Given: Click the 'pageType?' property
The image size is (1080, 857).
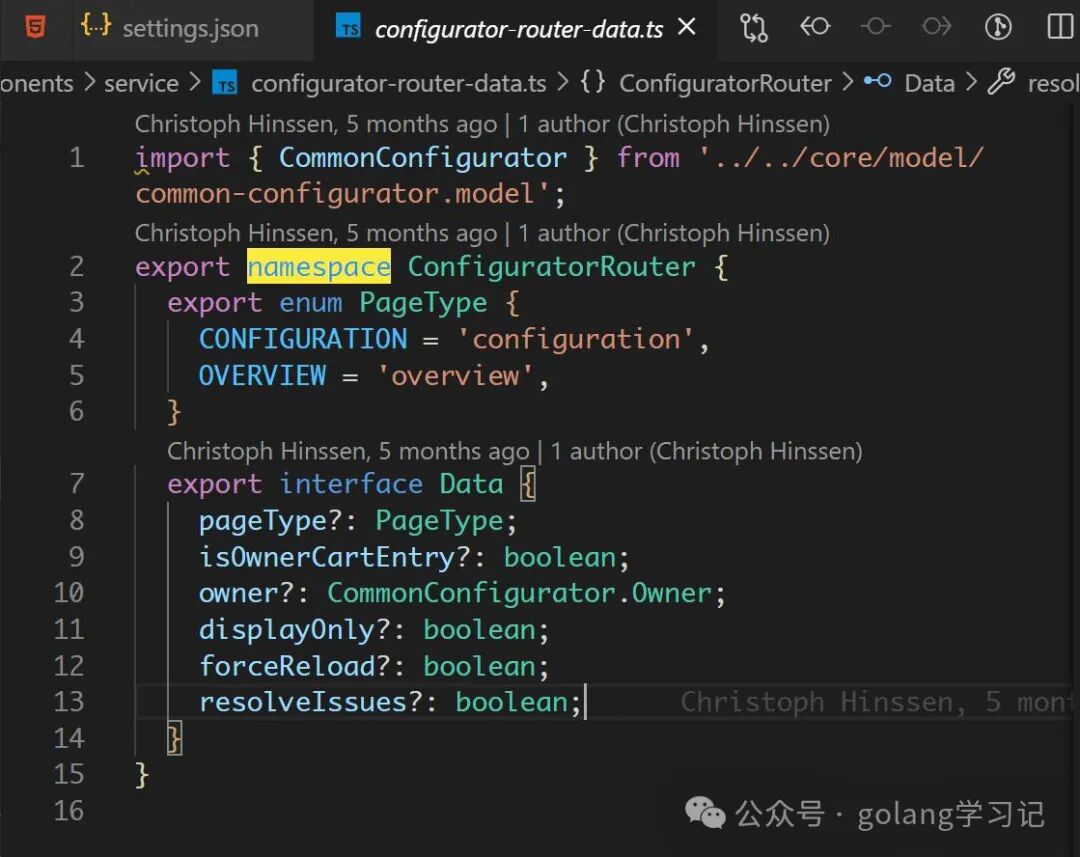Looking at the screenshot, I should [271, 521].
